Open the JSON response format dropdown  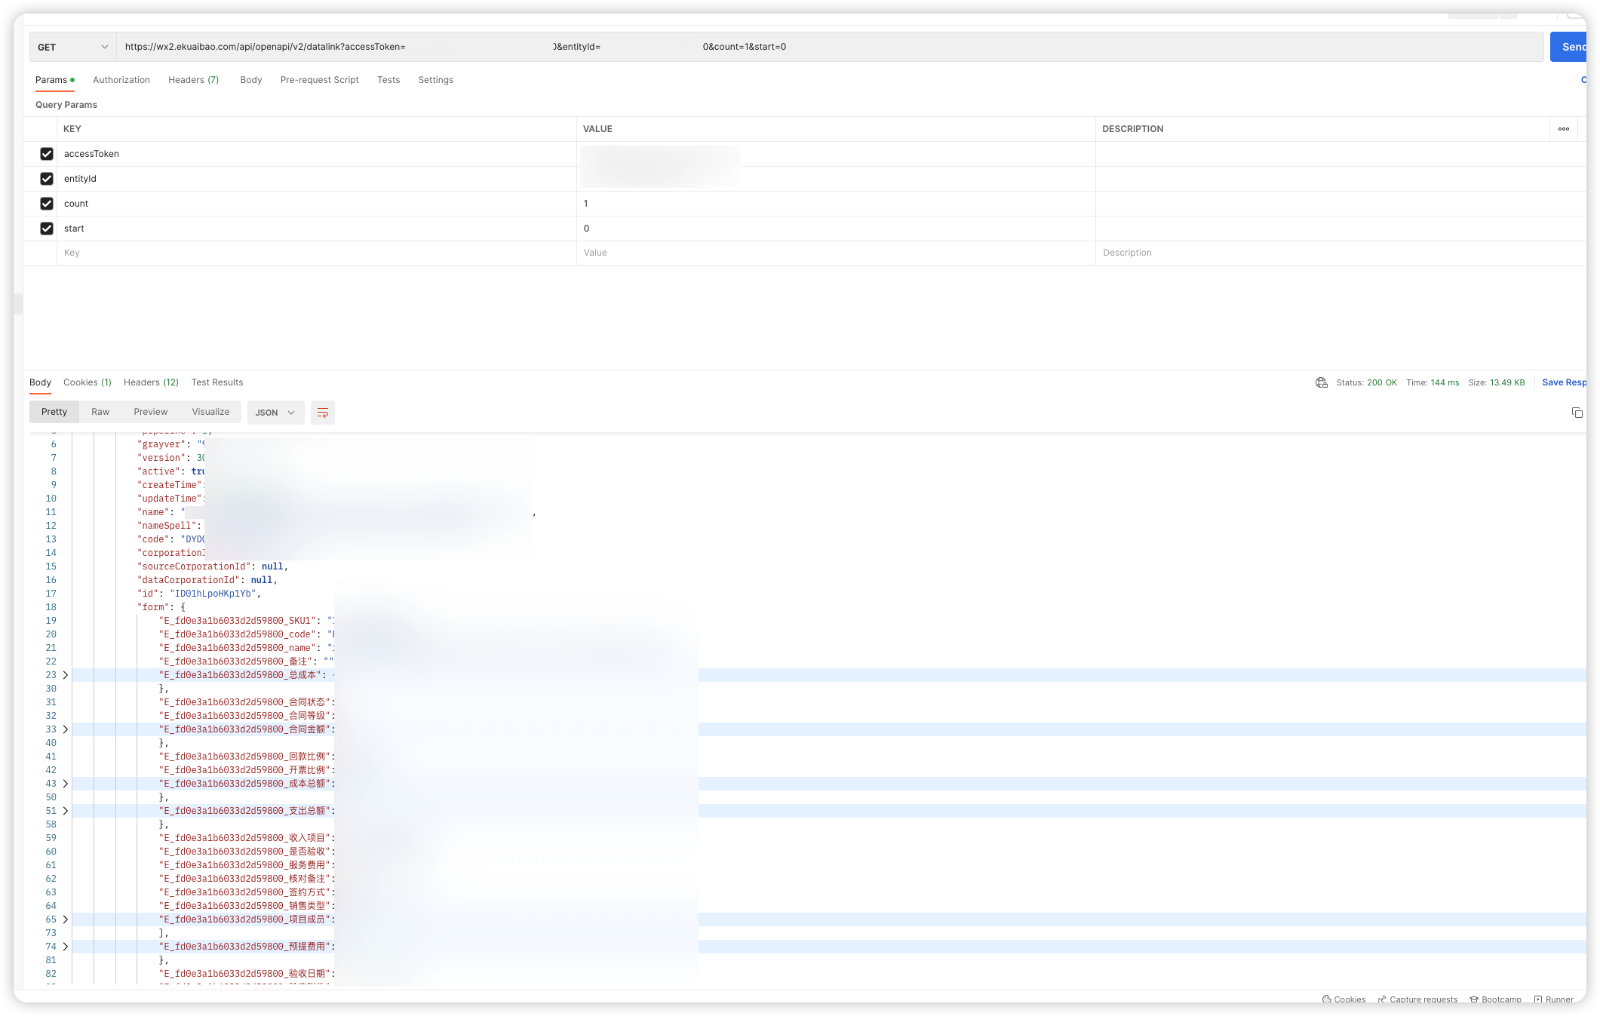click(275, 412)
